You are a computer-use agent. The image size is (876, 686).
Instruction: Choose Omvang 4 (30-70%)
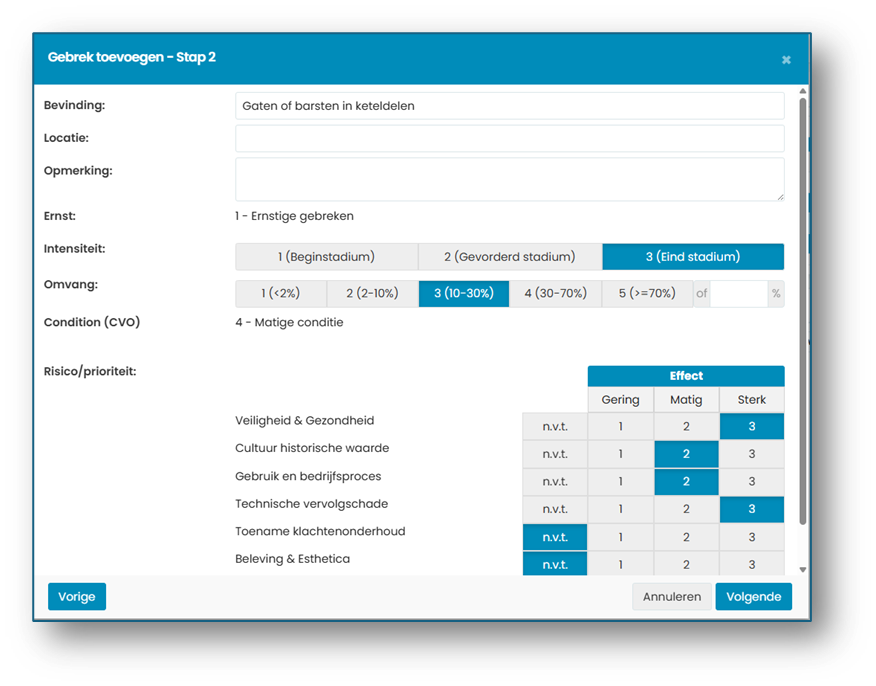point(555,294)
